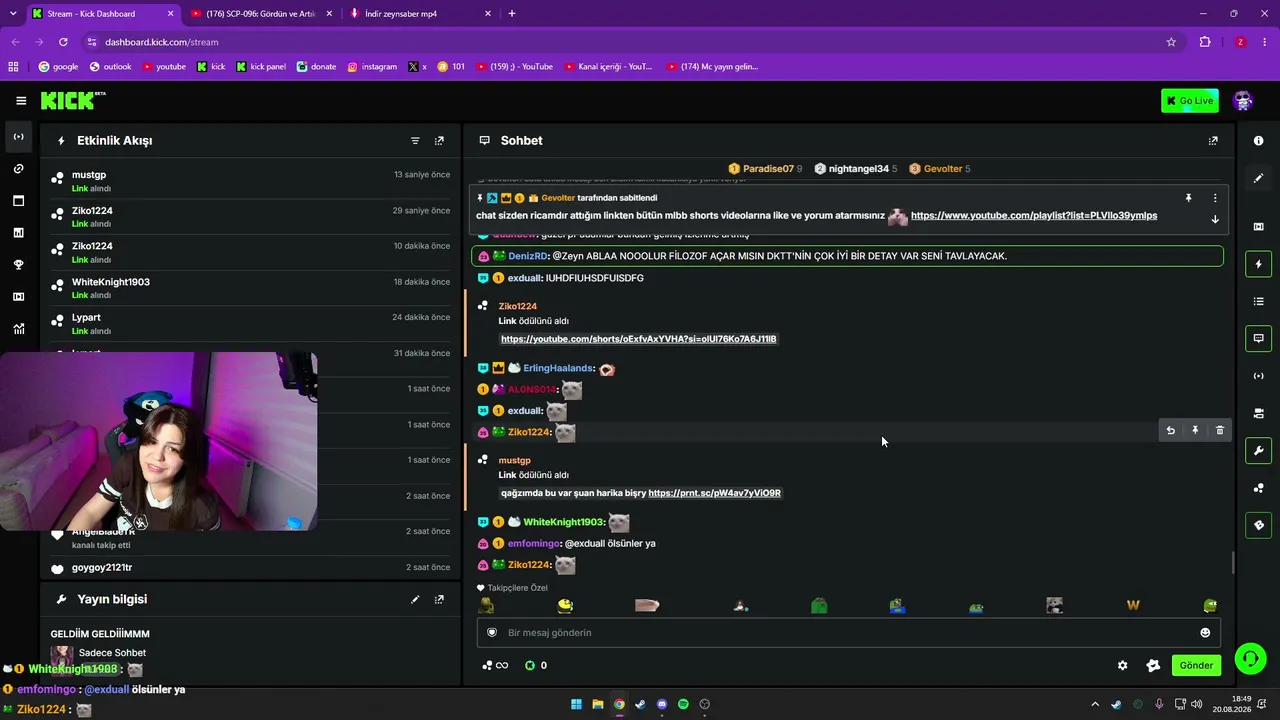
Task: Switch to the İndir zeynsaber mp4 tab
Action: tap(420, 14)
